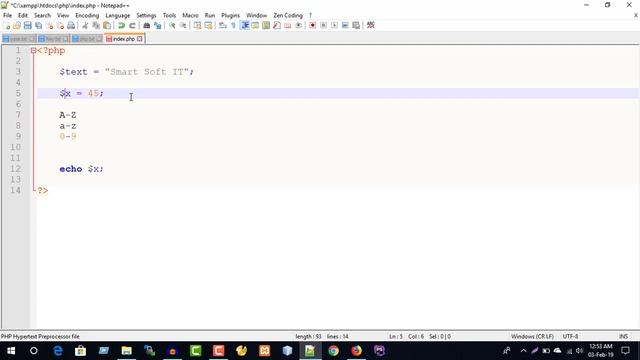The width and height of the screenshot is (640, 360).
Task: Click 'Windows (CR LF)' in status bar
Action: (x=532, y=337)
